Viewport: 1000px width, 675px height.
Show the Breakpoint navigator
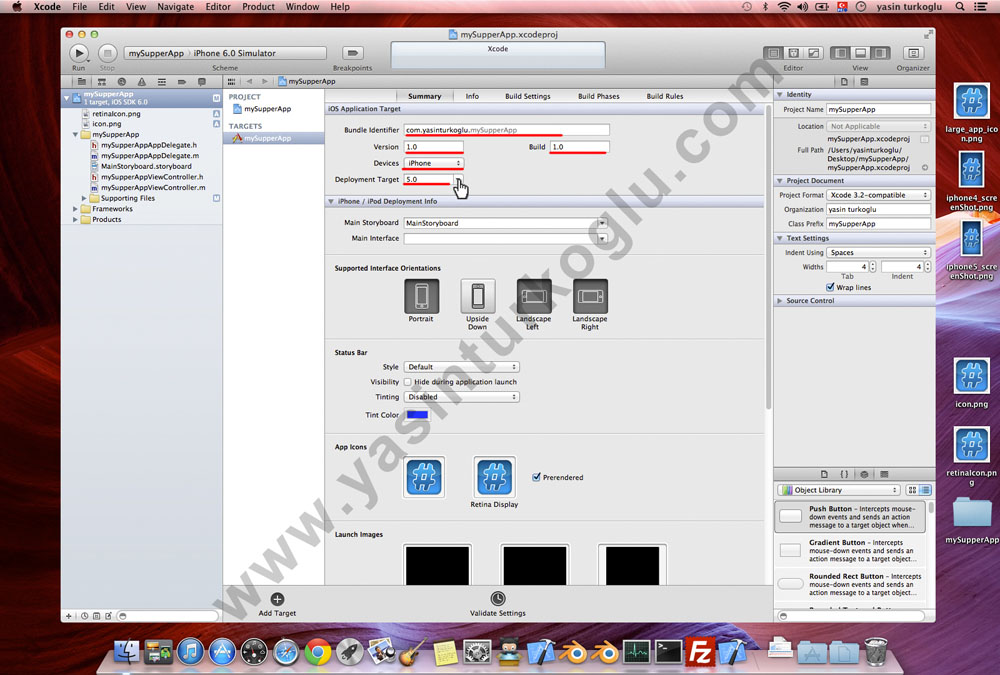pos(182,82)
